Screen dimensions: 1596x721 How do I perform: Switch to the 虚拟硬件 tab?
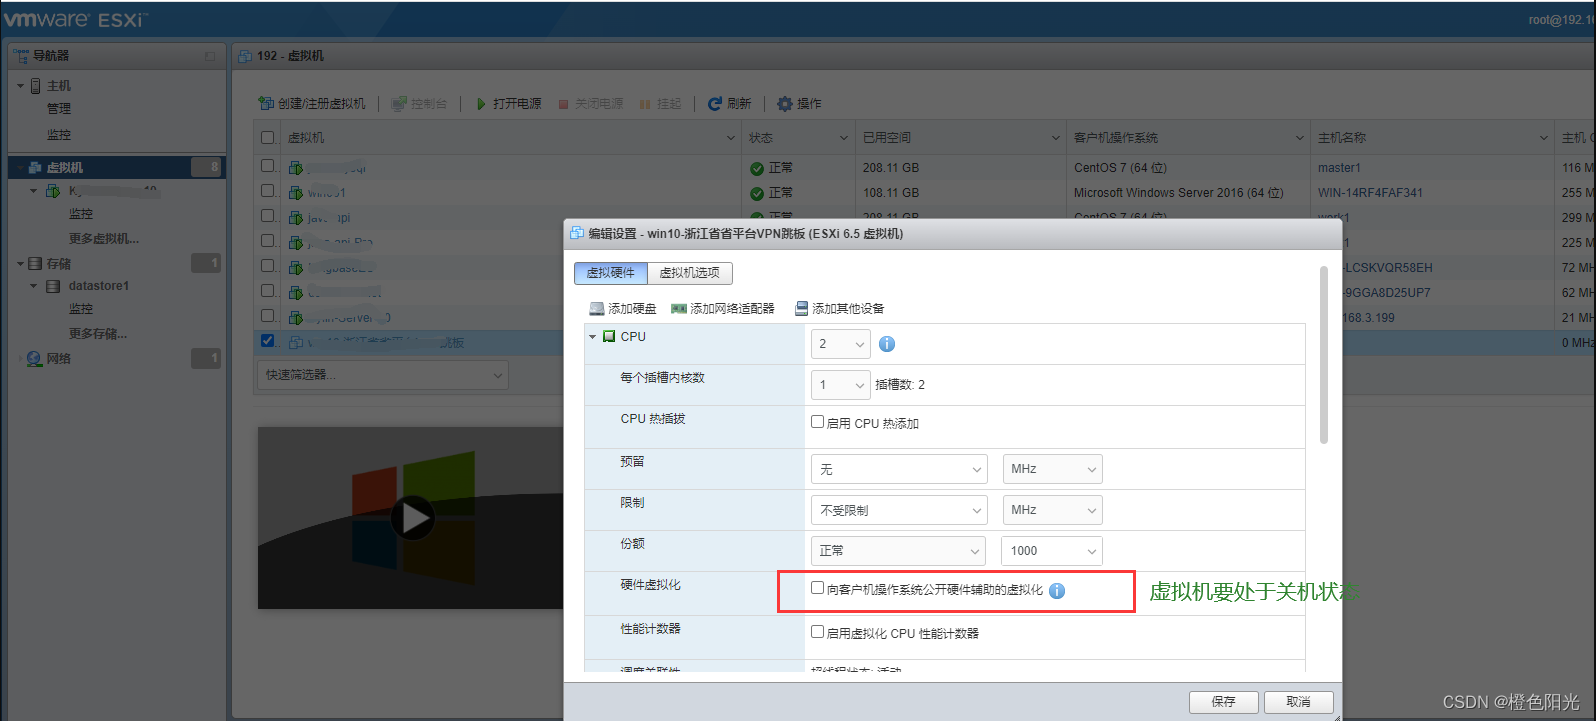click(611, 273)
